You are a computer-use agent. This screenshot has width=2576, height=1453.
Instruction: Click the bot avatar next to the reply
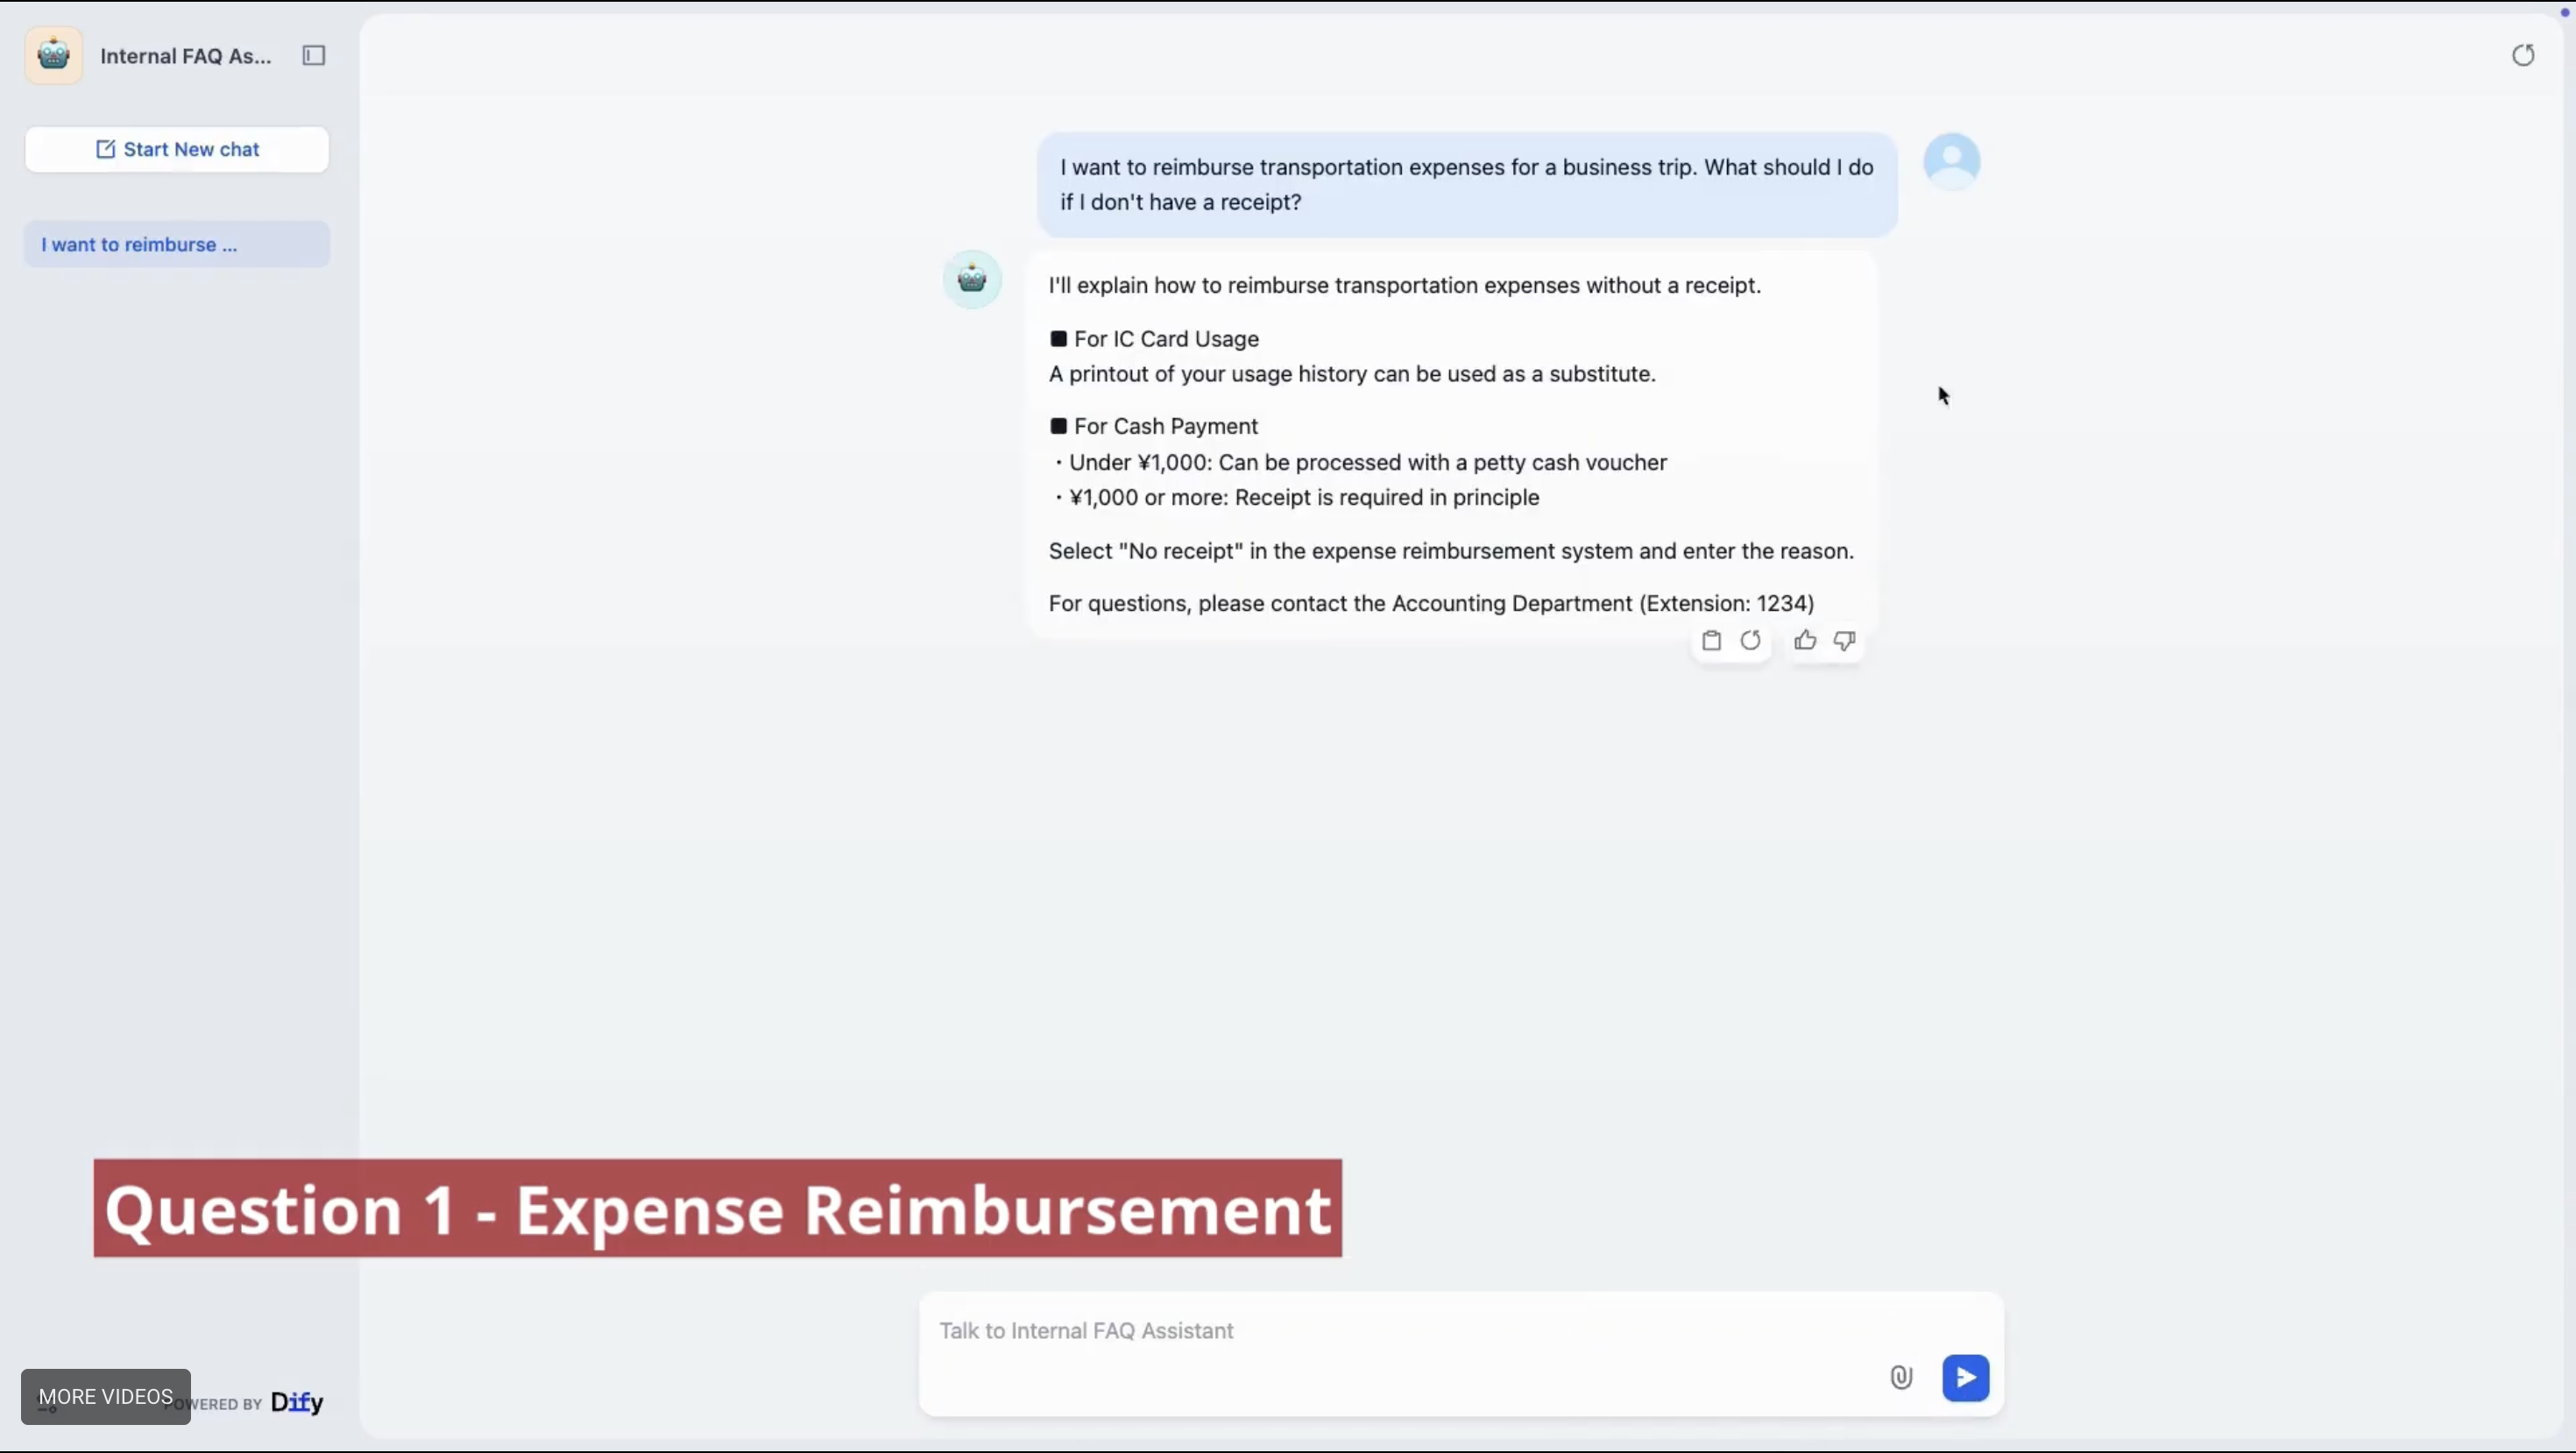tap(970, 279)
